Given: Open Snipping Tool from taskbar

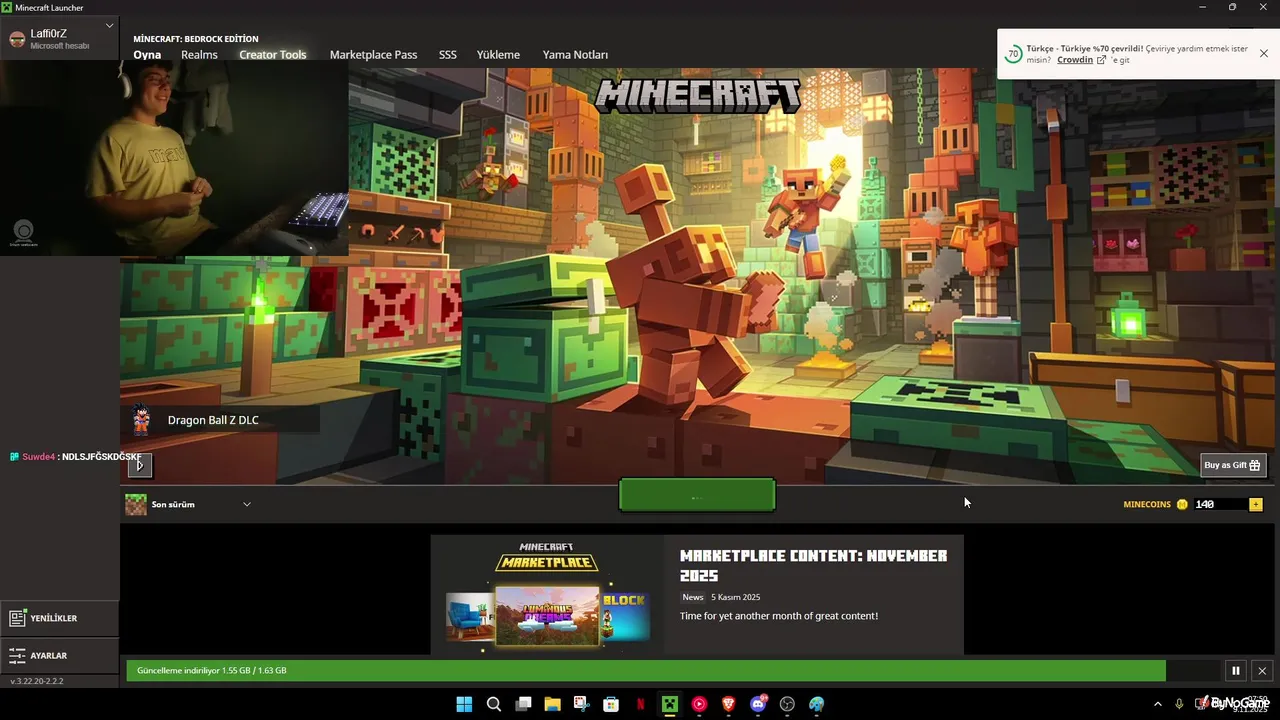Looking at the screenshot, I should (581, 704).
